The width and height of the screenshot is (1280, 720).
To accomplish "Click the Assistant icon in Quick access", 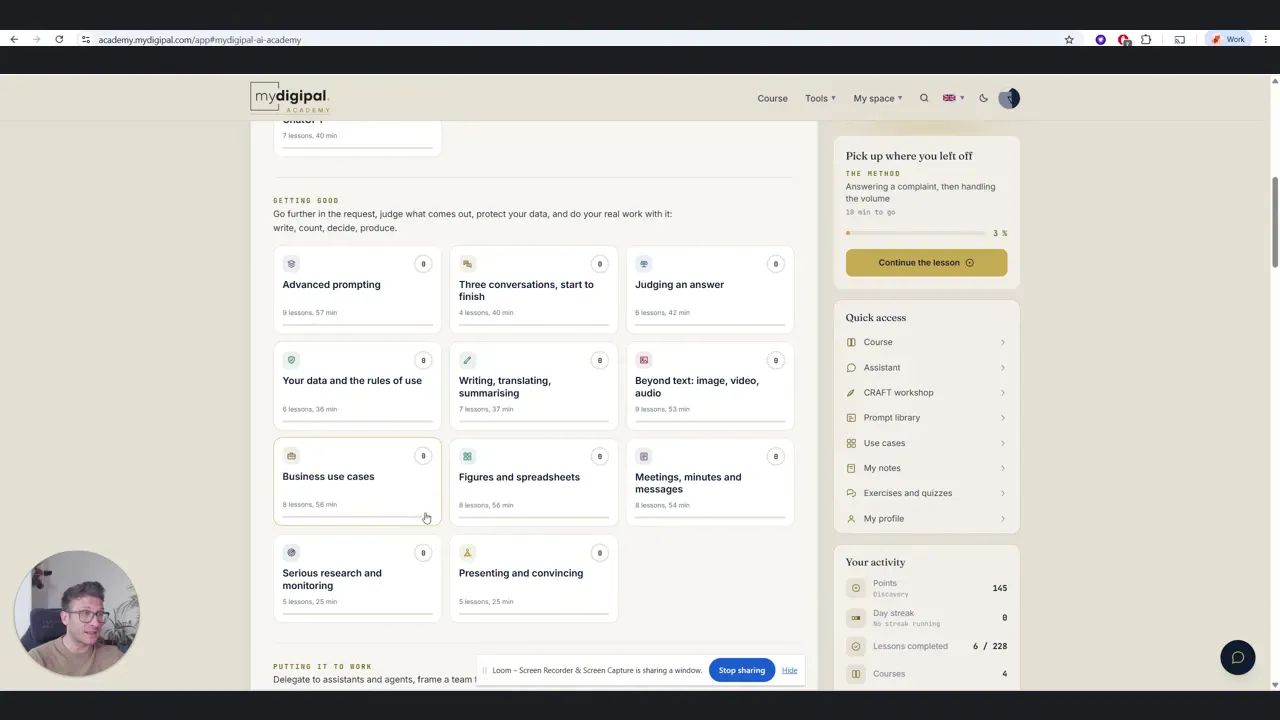I will 851,368.
